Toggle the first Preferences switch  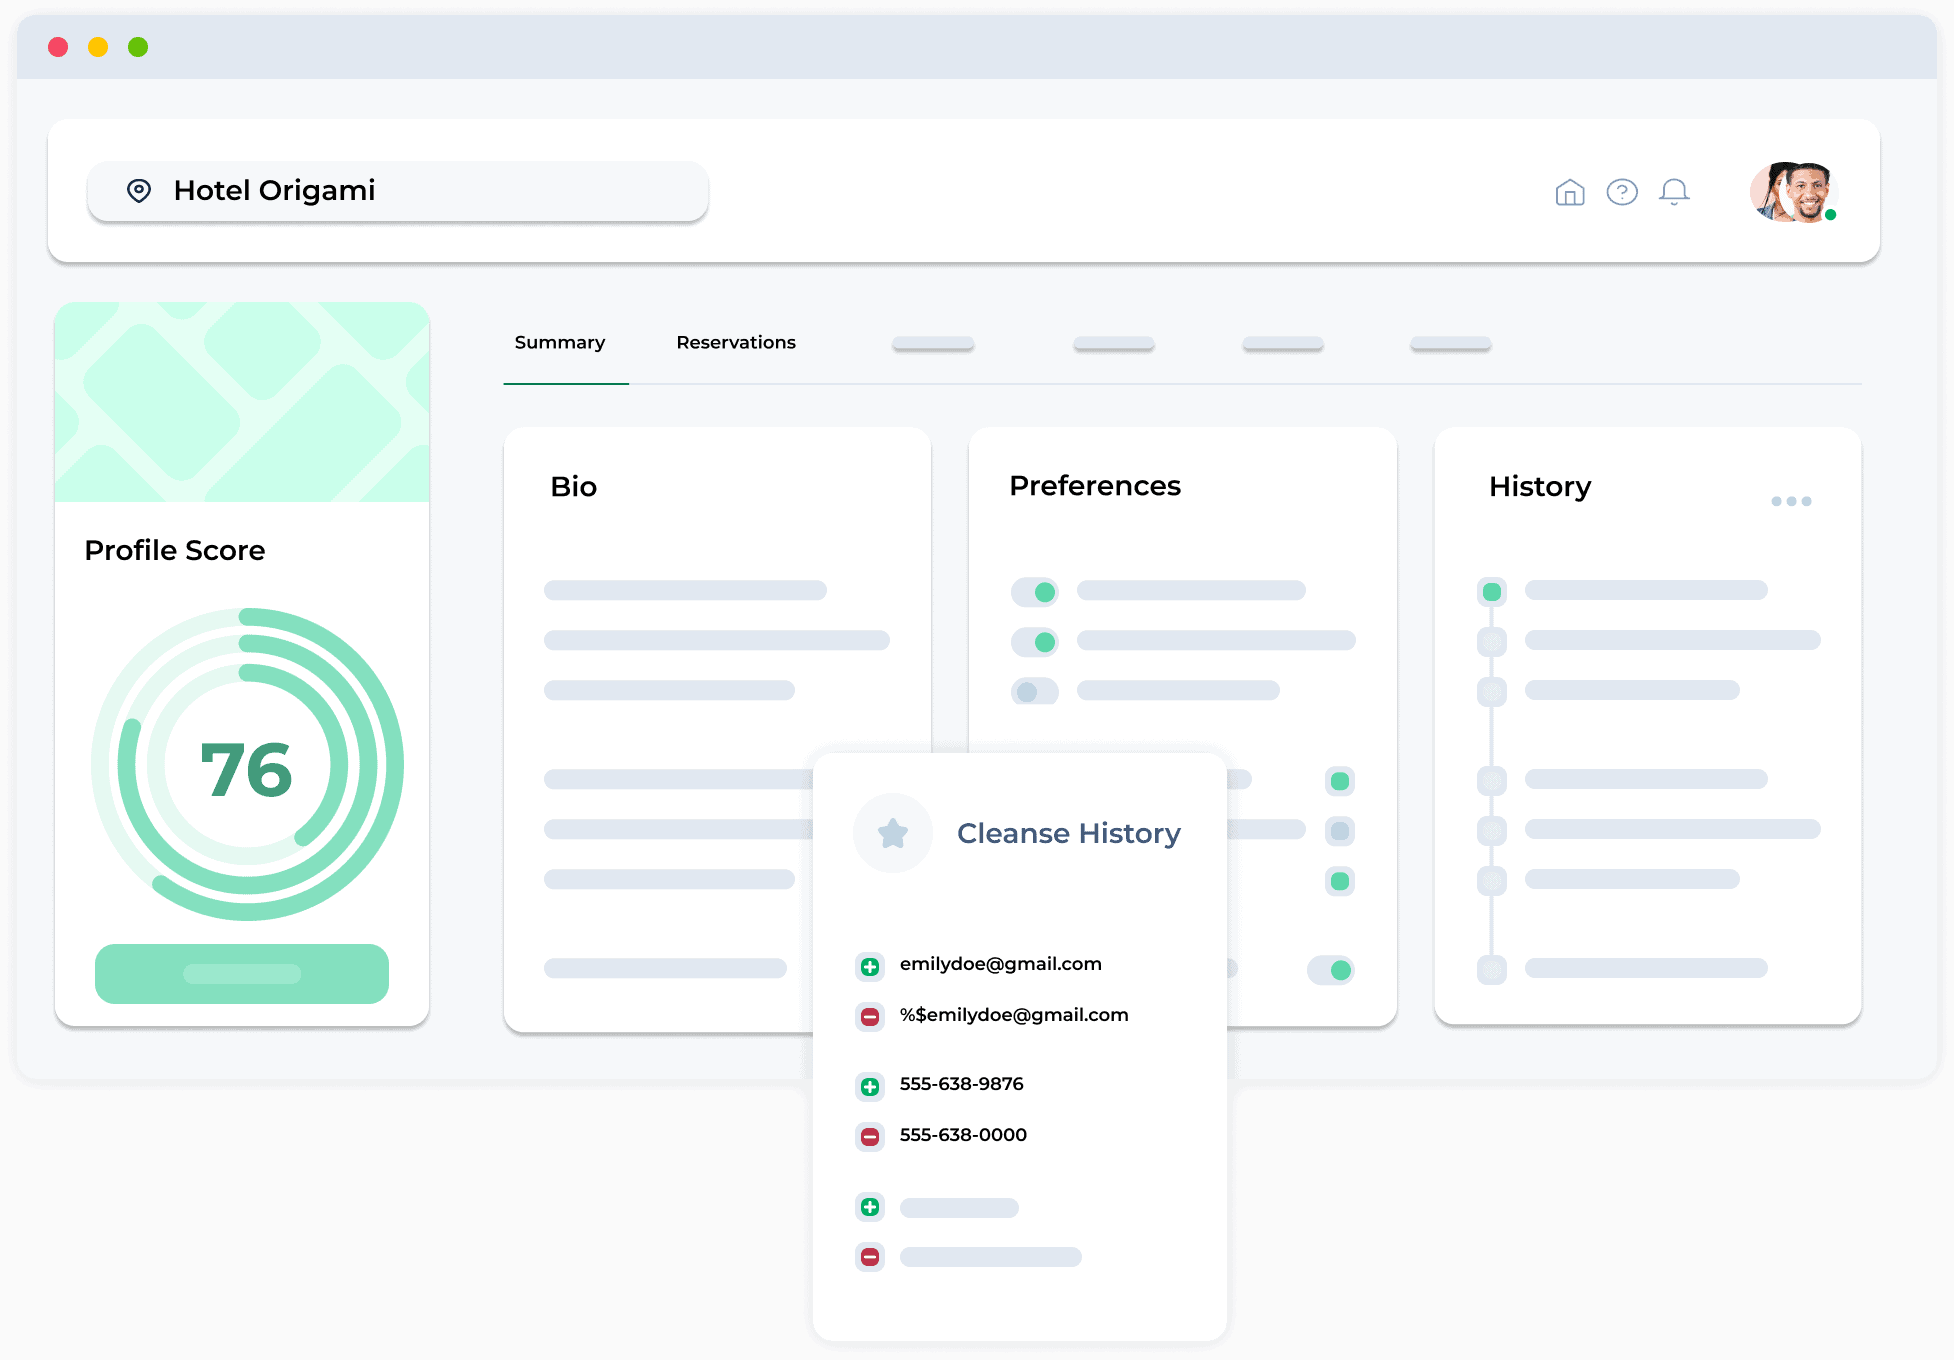[1035, 592]
